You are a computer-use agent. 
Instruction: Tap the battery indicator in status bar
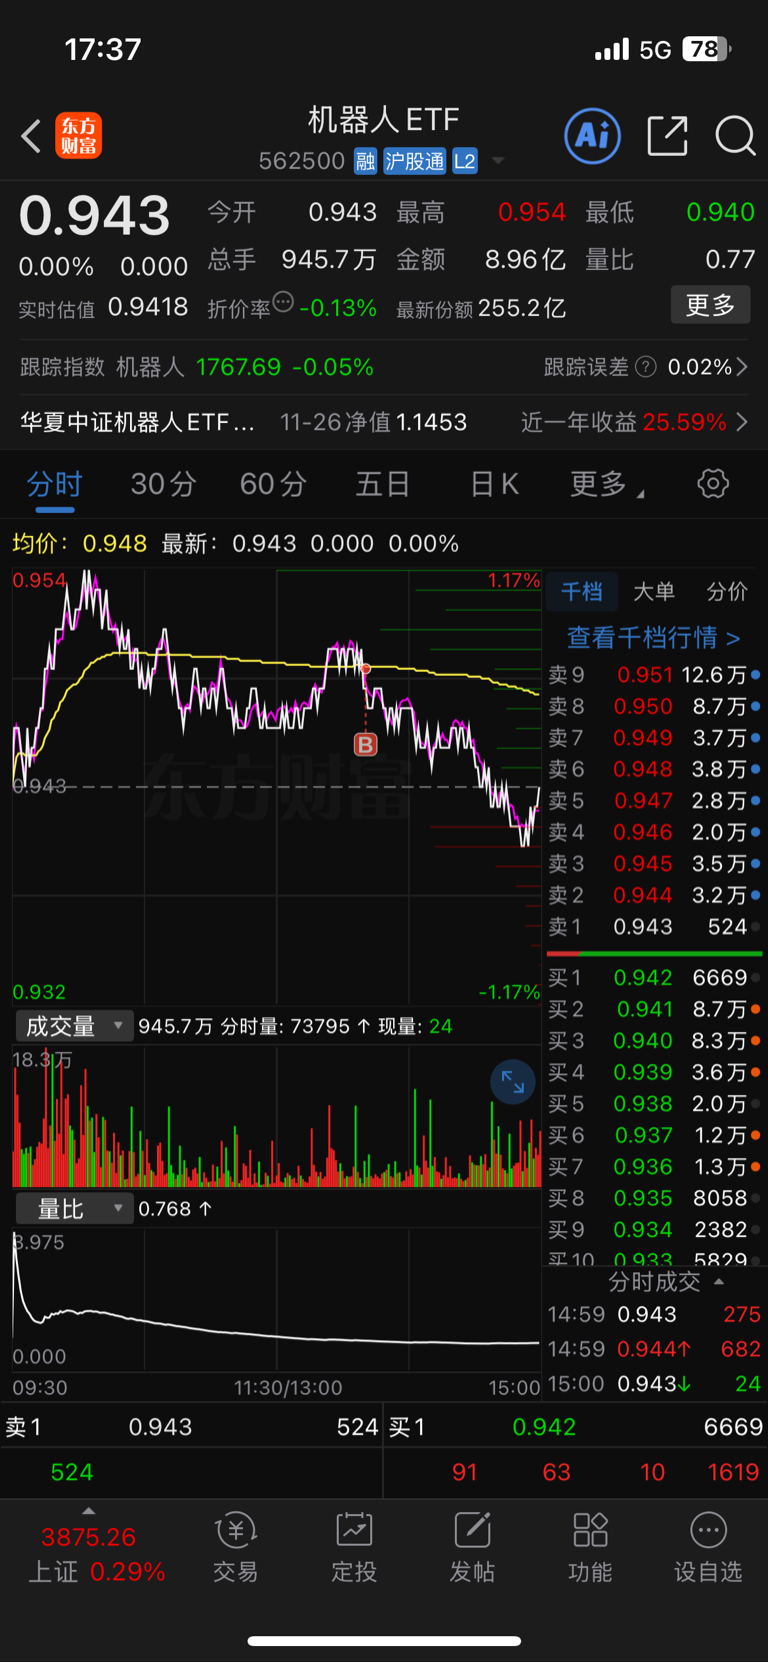[x=706, y=49]
